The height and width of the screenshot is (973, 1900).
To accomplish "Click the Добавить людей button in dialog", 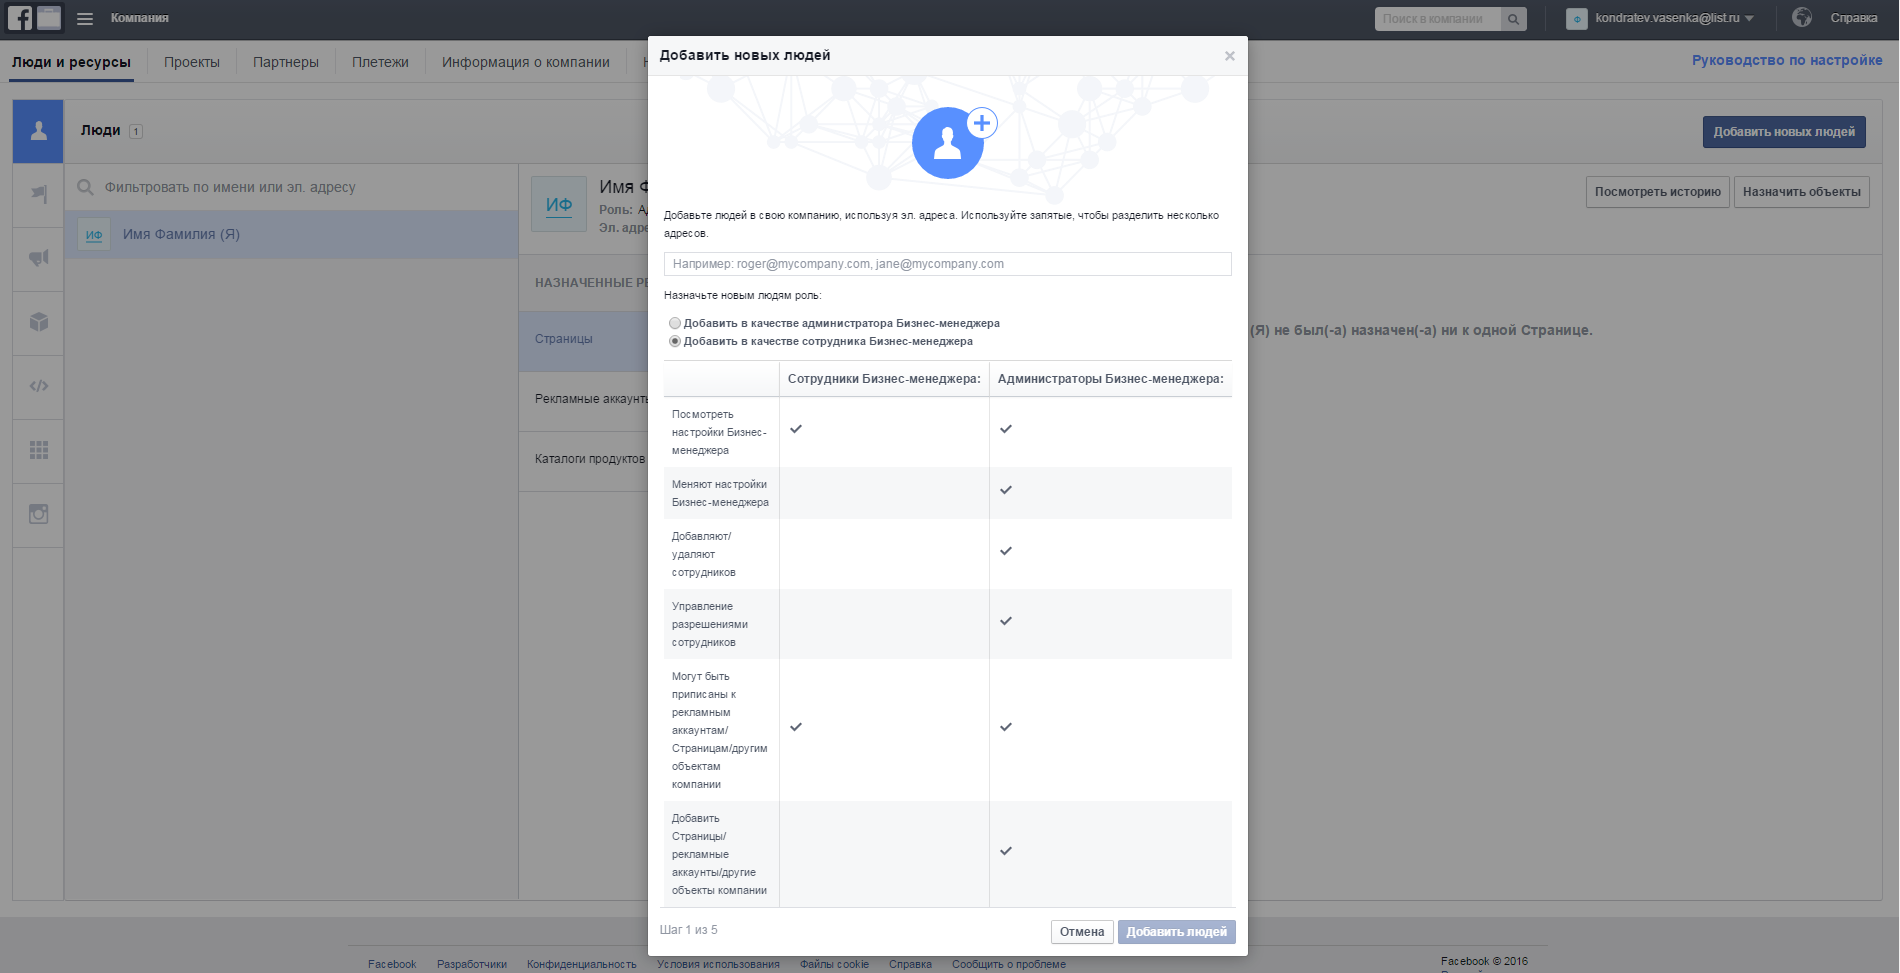I will tap(1177, 932).
